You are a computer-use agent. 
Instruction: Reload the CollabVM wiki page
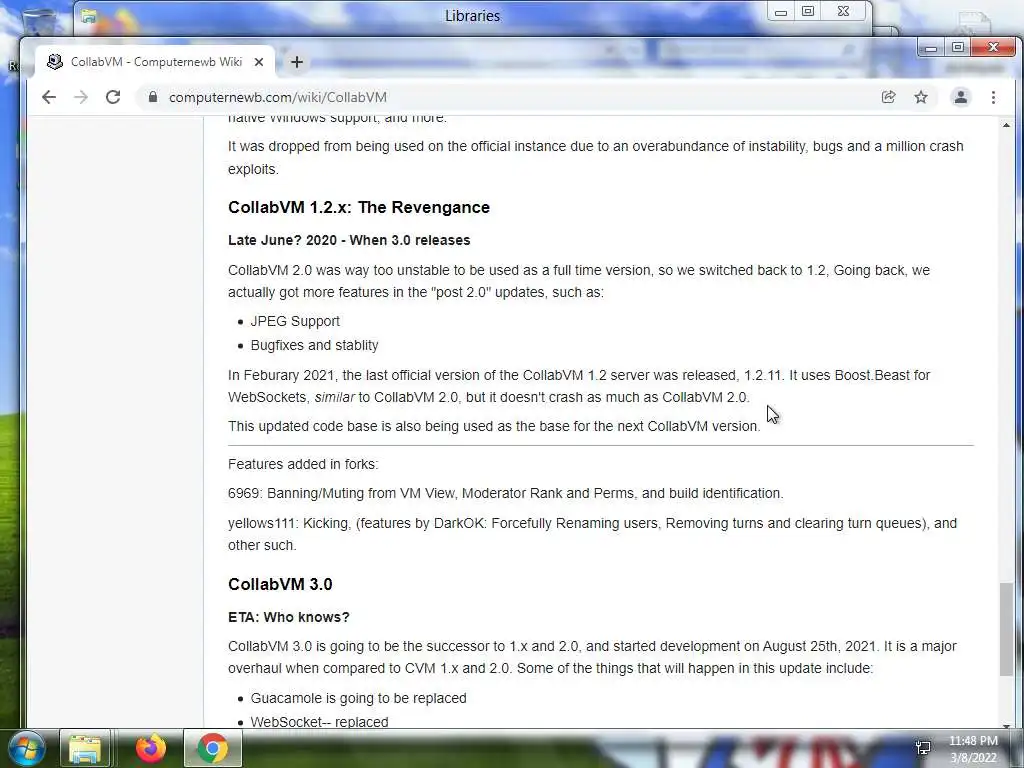(113, 97)
